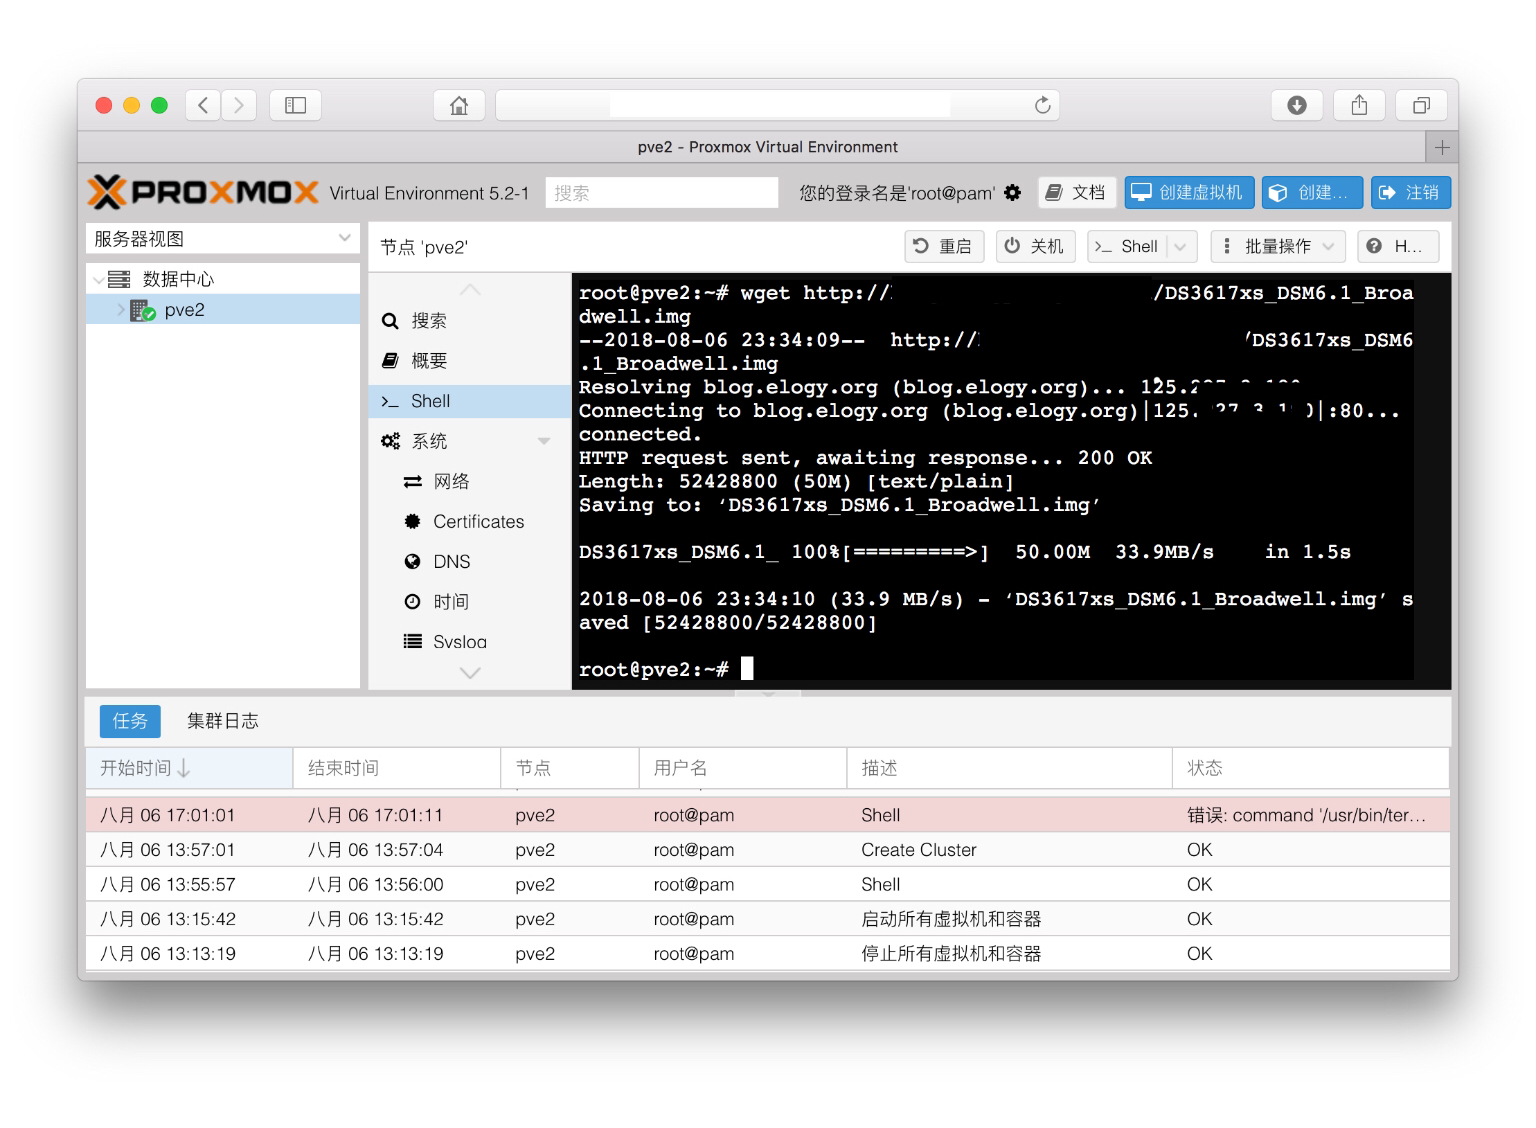This screenshot has height=1128, width=1536.
Task: Select the Shell task at 13:55:57
Action: 768,885
